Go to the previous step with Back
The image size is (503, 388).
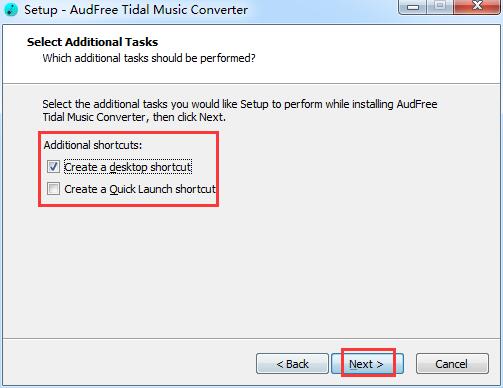(x=292, y=364)
